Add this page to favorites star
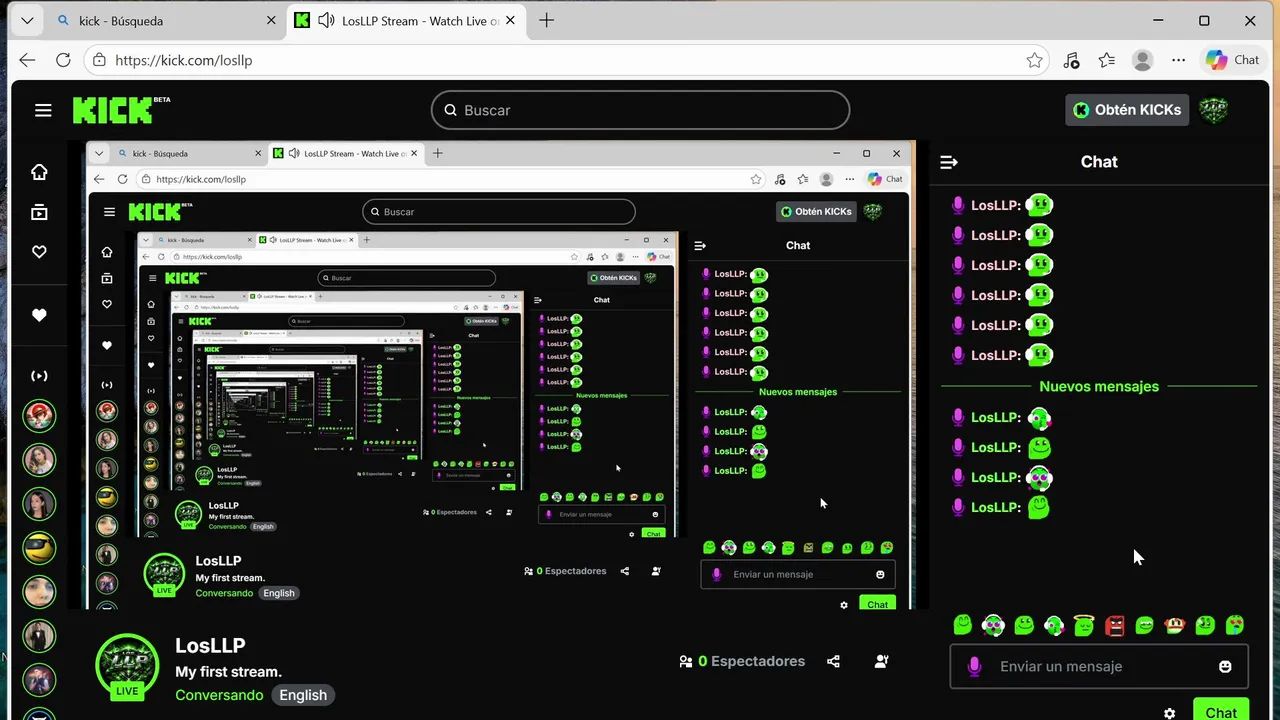The image size is (1280, 720). click(1034, 60)
